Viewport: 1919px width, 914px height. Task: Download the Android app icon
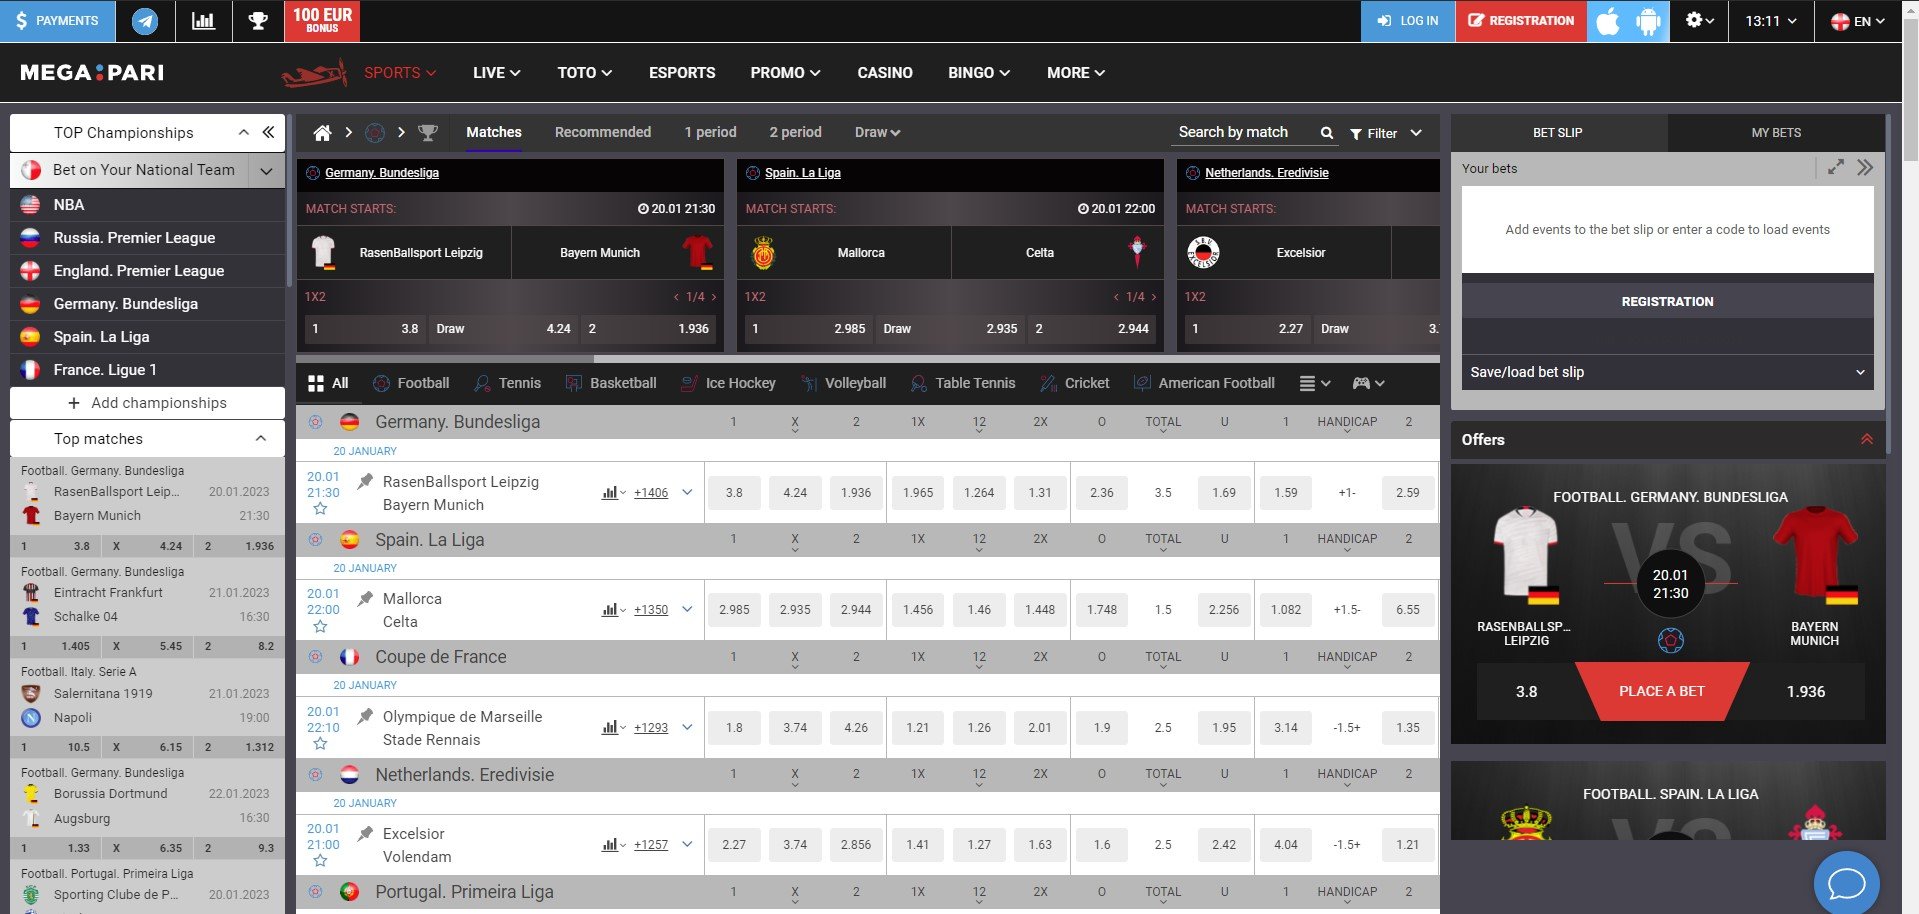pos(1648,21)
